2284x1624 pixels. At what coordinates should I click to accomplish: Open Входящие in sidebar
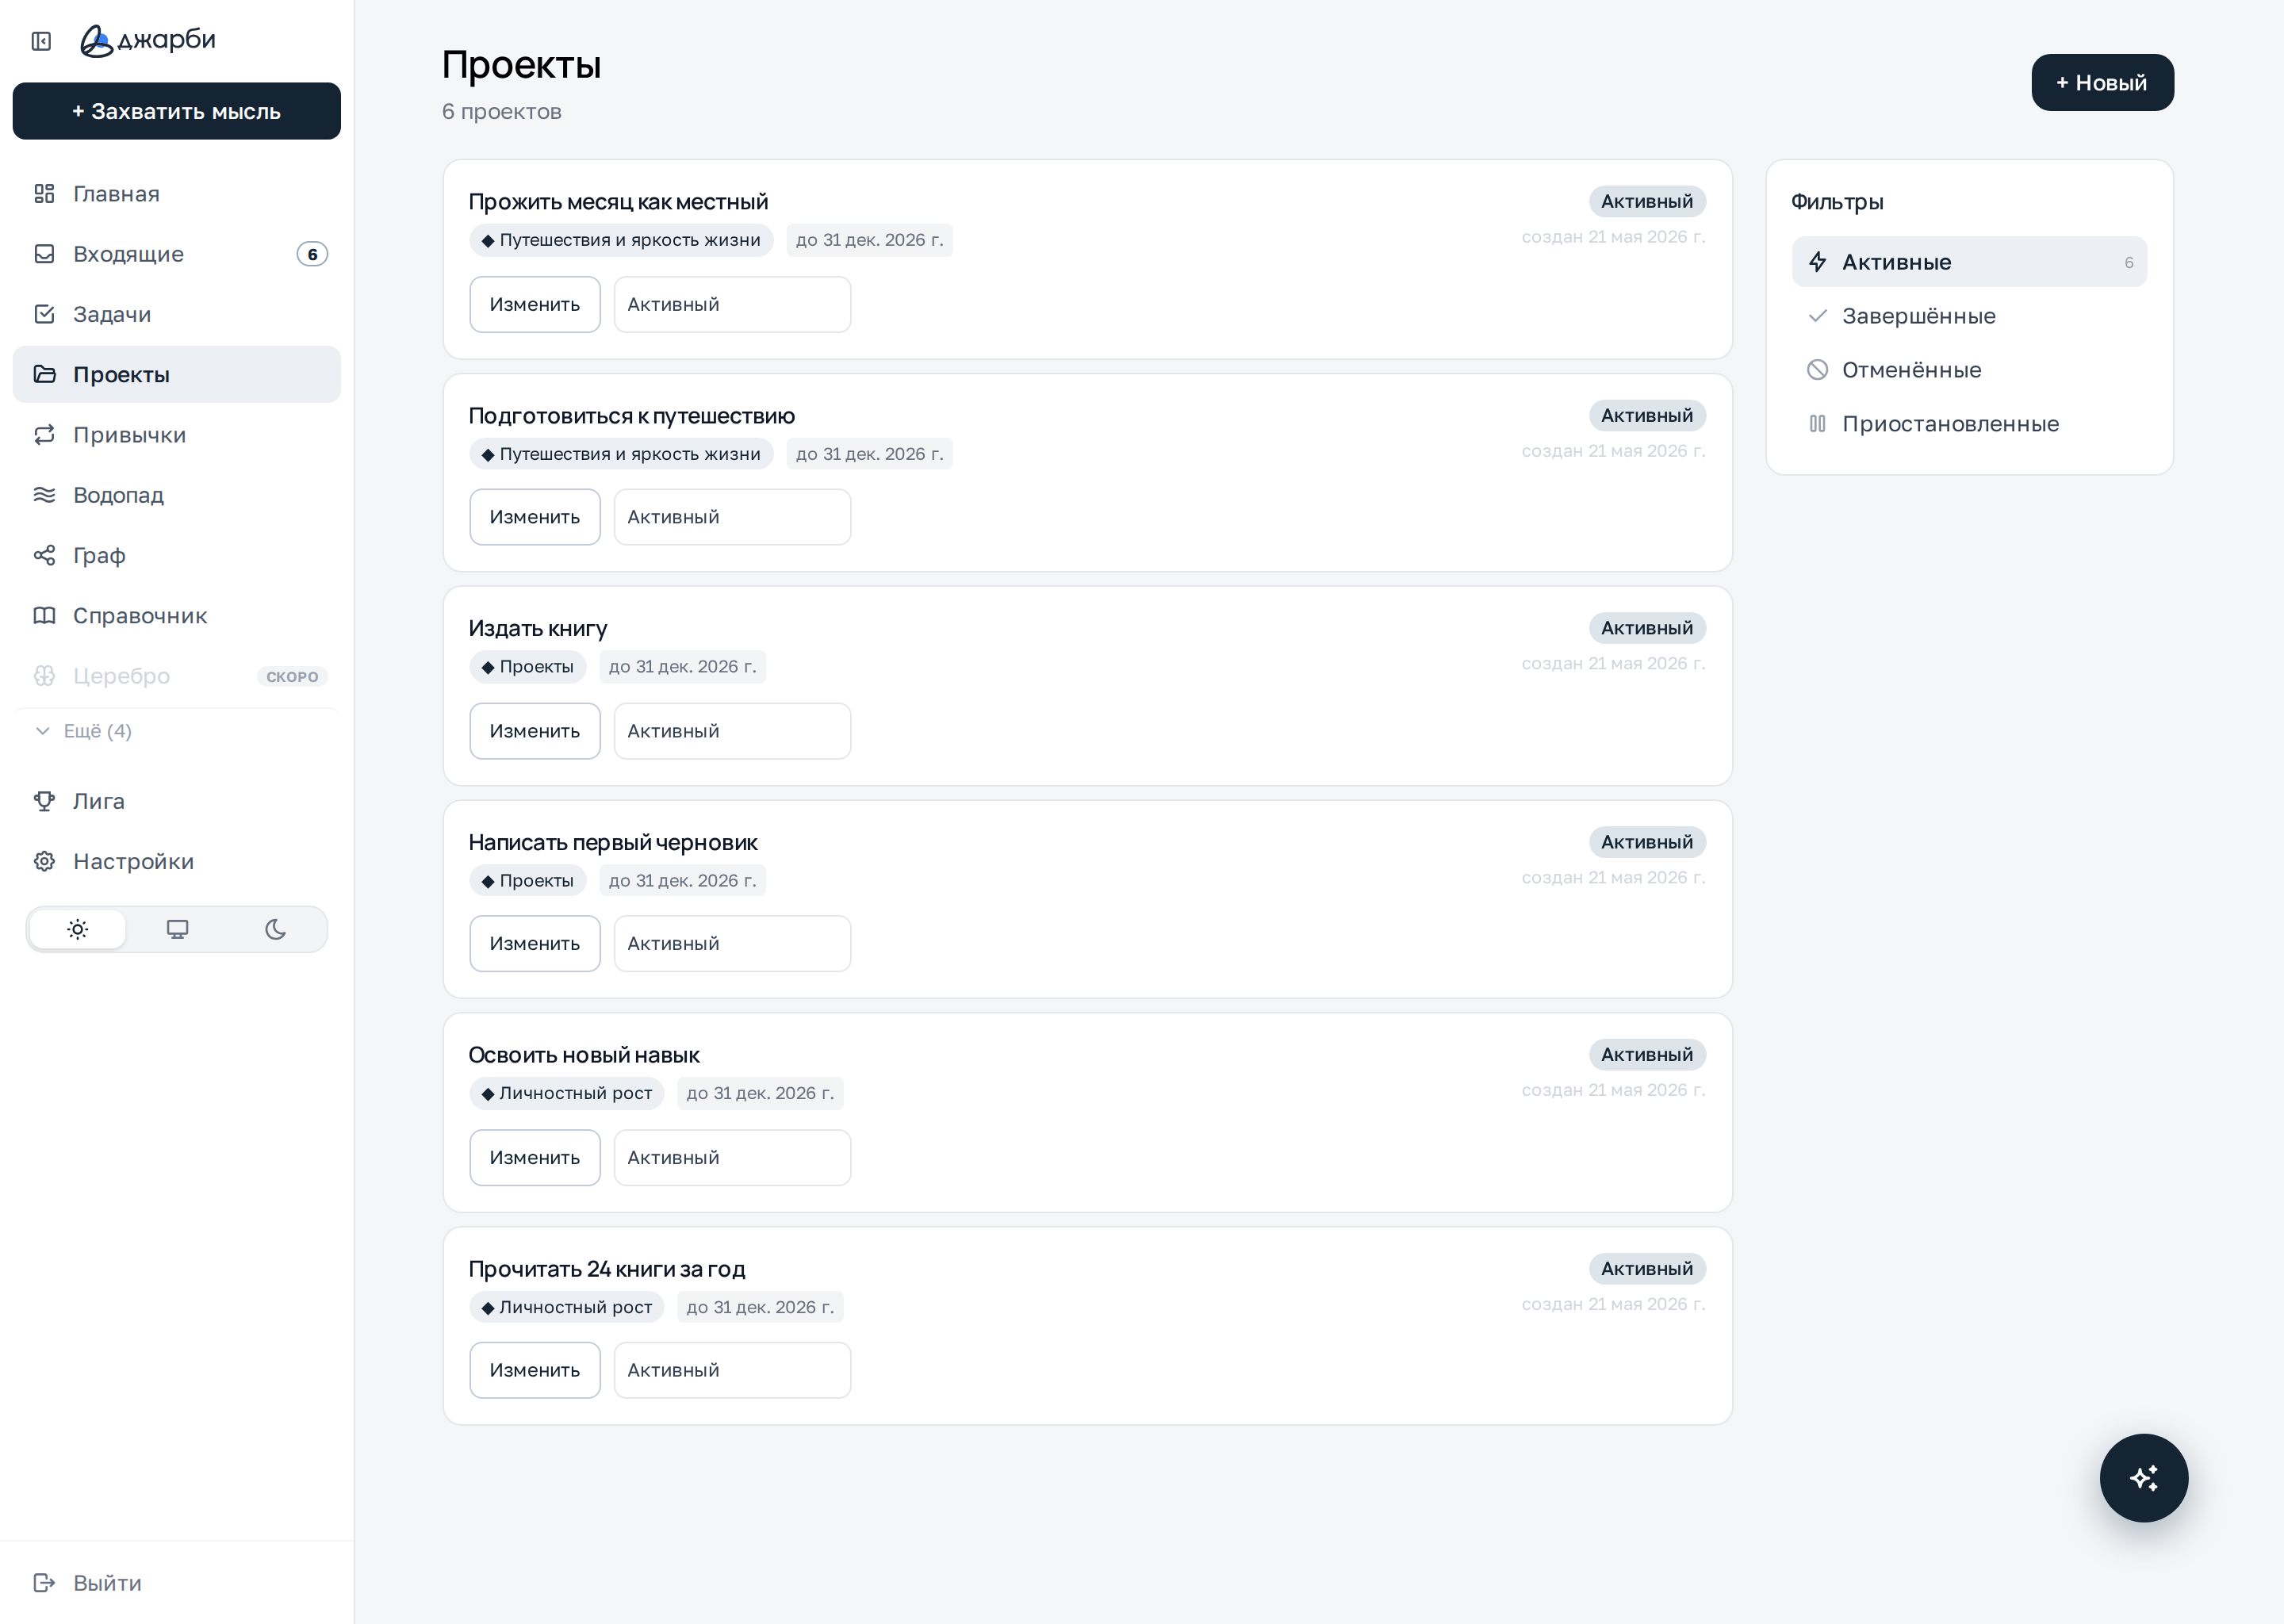176,254
